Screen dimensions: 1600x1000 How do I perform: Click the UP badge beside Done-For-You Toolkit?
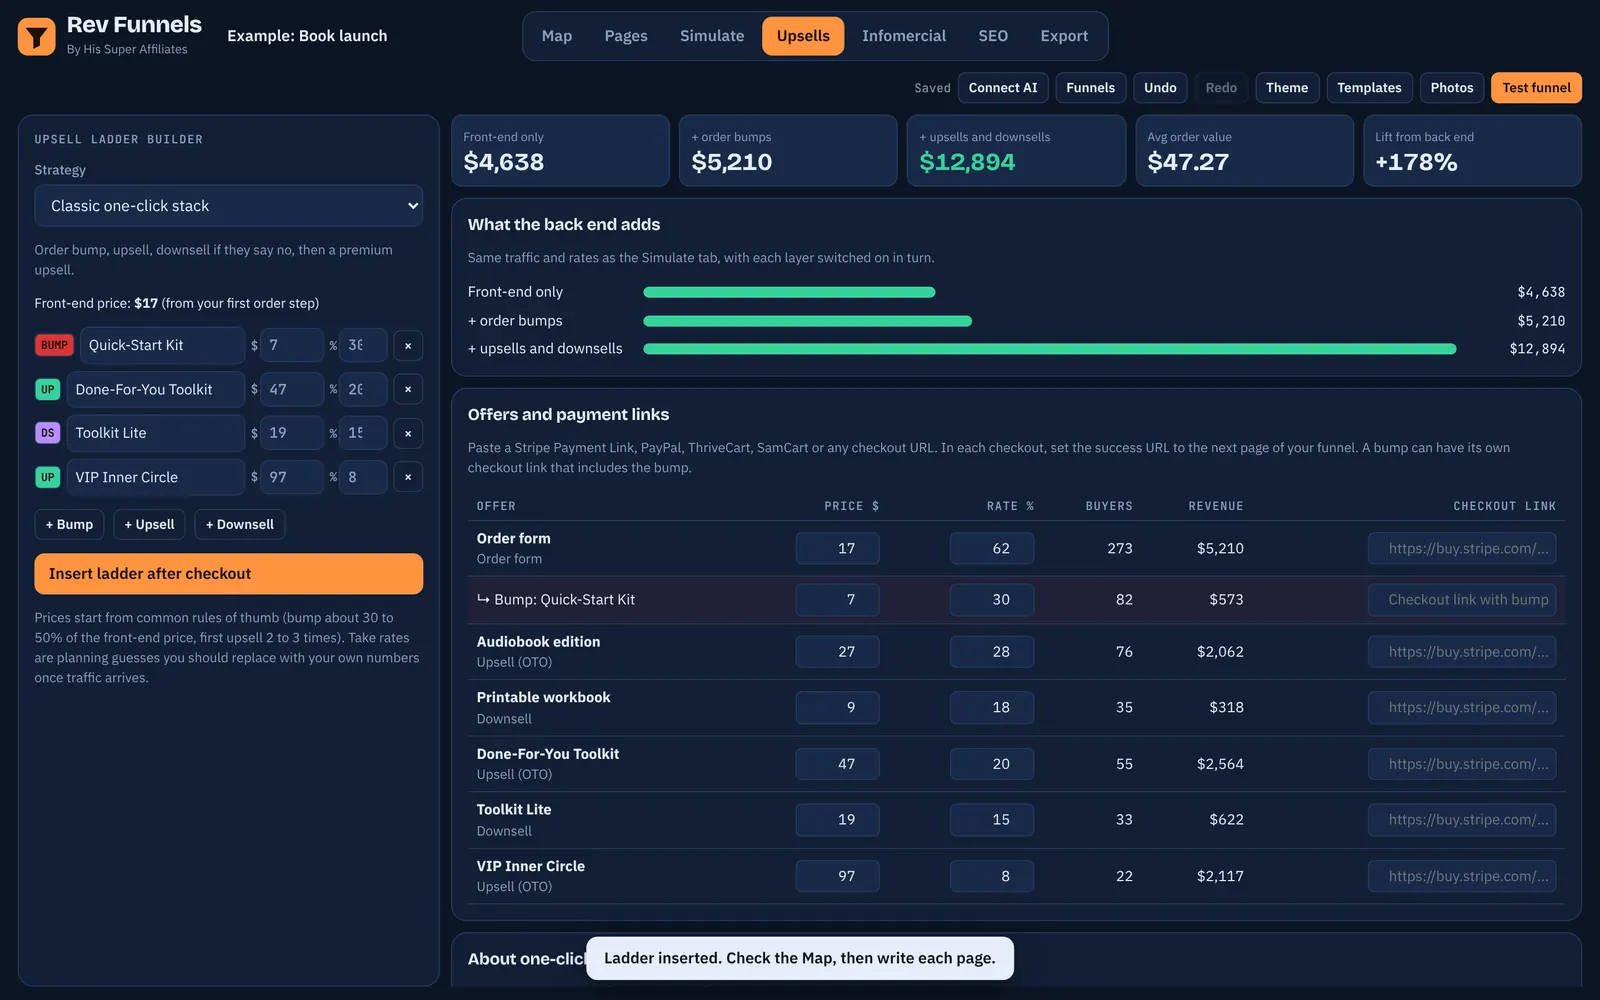point(48,389)
